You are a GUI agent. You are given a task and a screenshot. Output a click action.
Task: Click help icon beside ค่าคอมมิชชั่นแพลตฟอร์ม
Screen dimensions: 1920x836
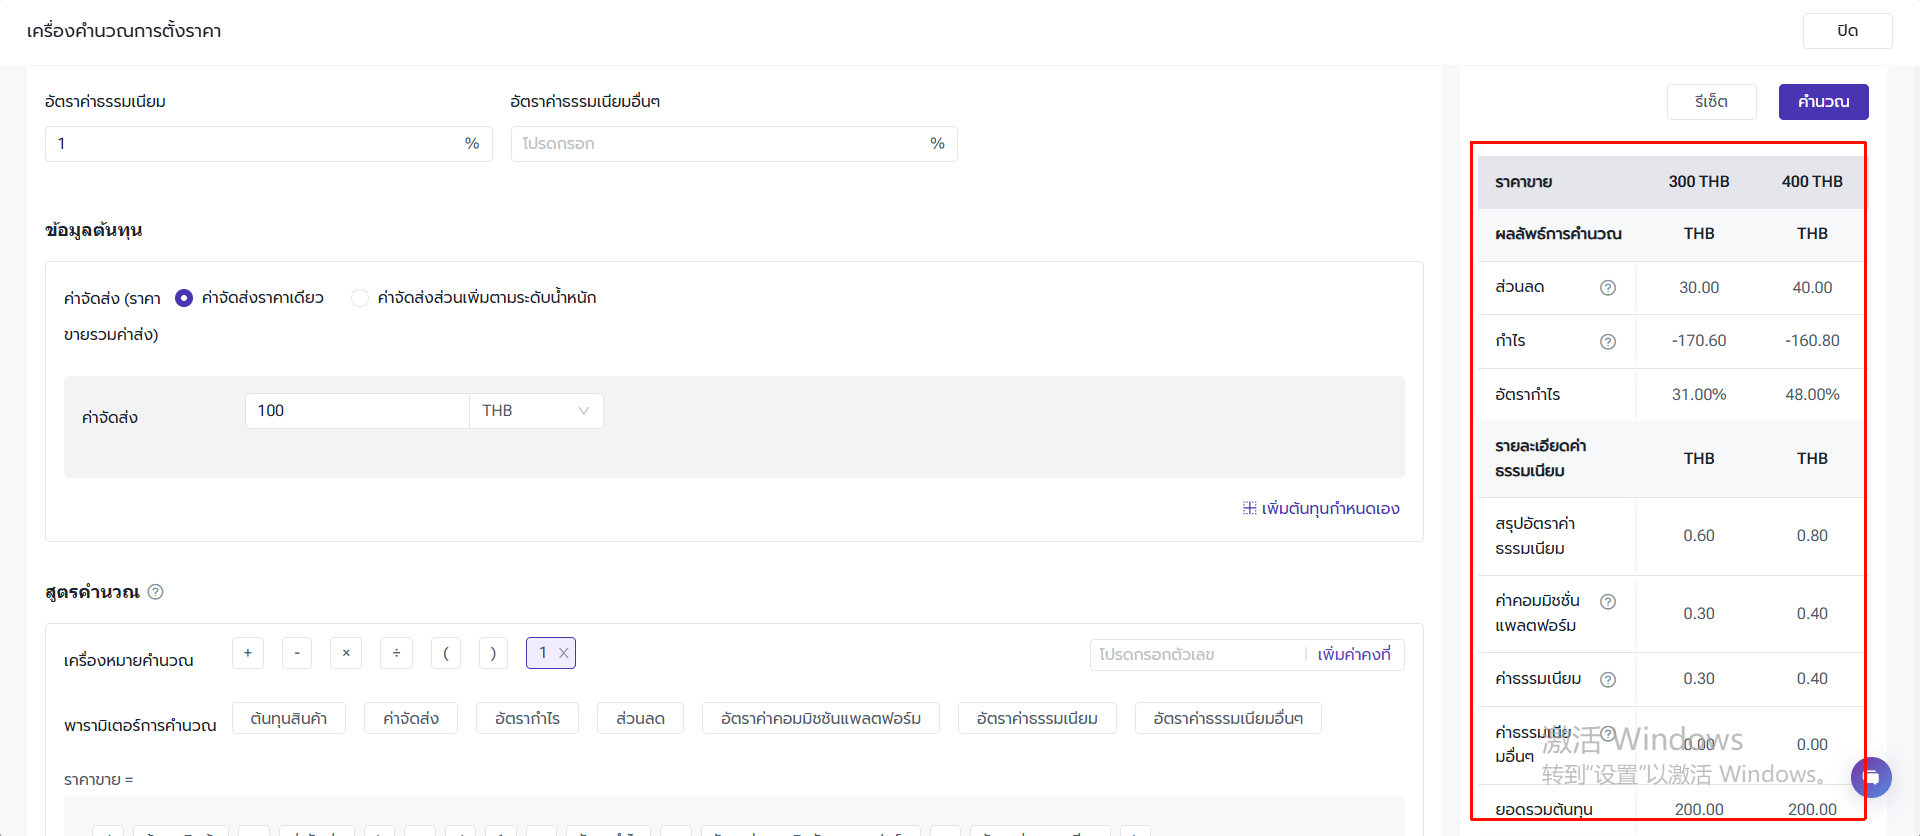(1608, 602)
